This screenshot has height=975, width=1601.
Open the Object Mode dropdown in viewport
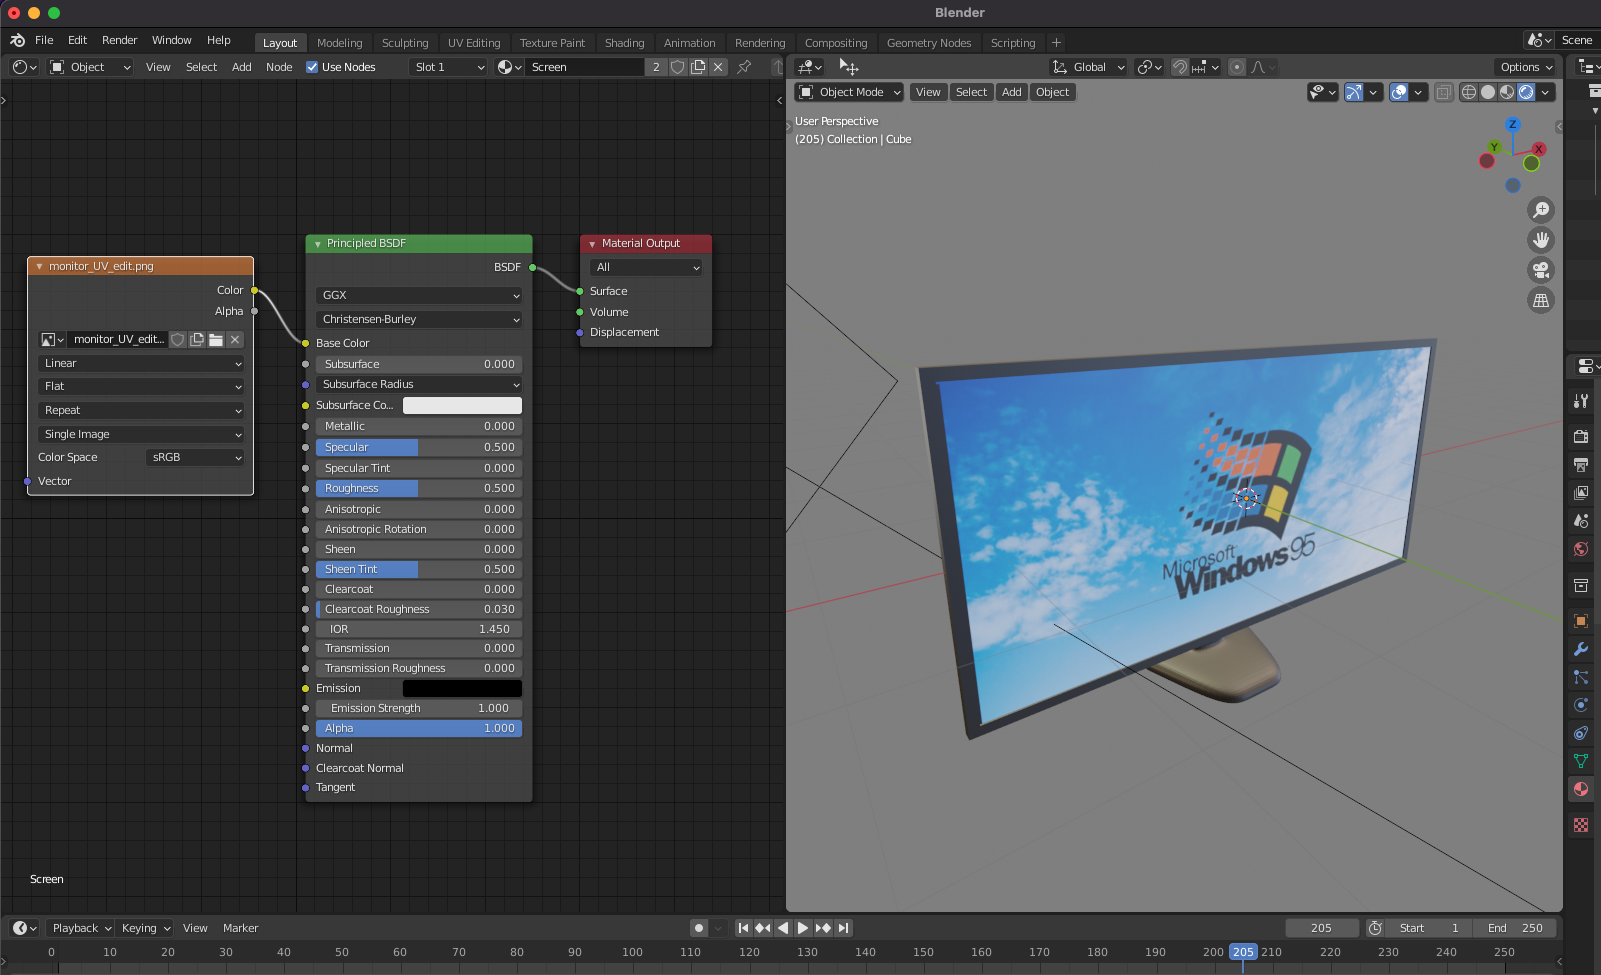click(x=849, y=92)
